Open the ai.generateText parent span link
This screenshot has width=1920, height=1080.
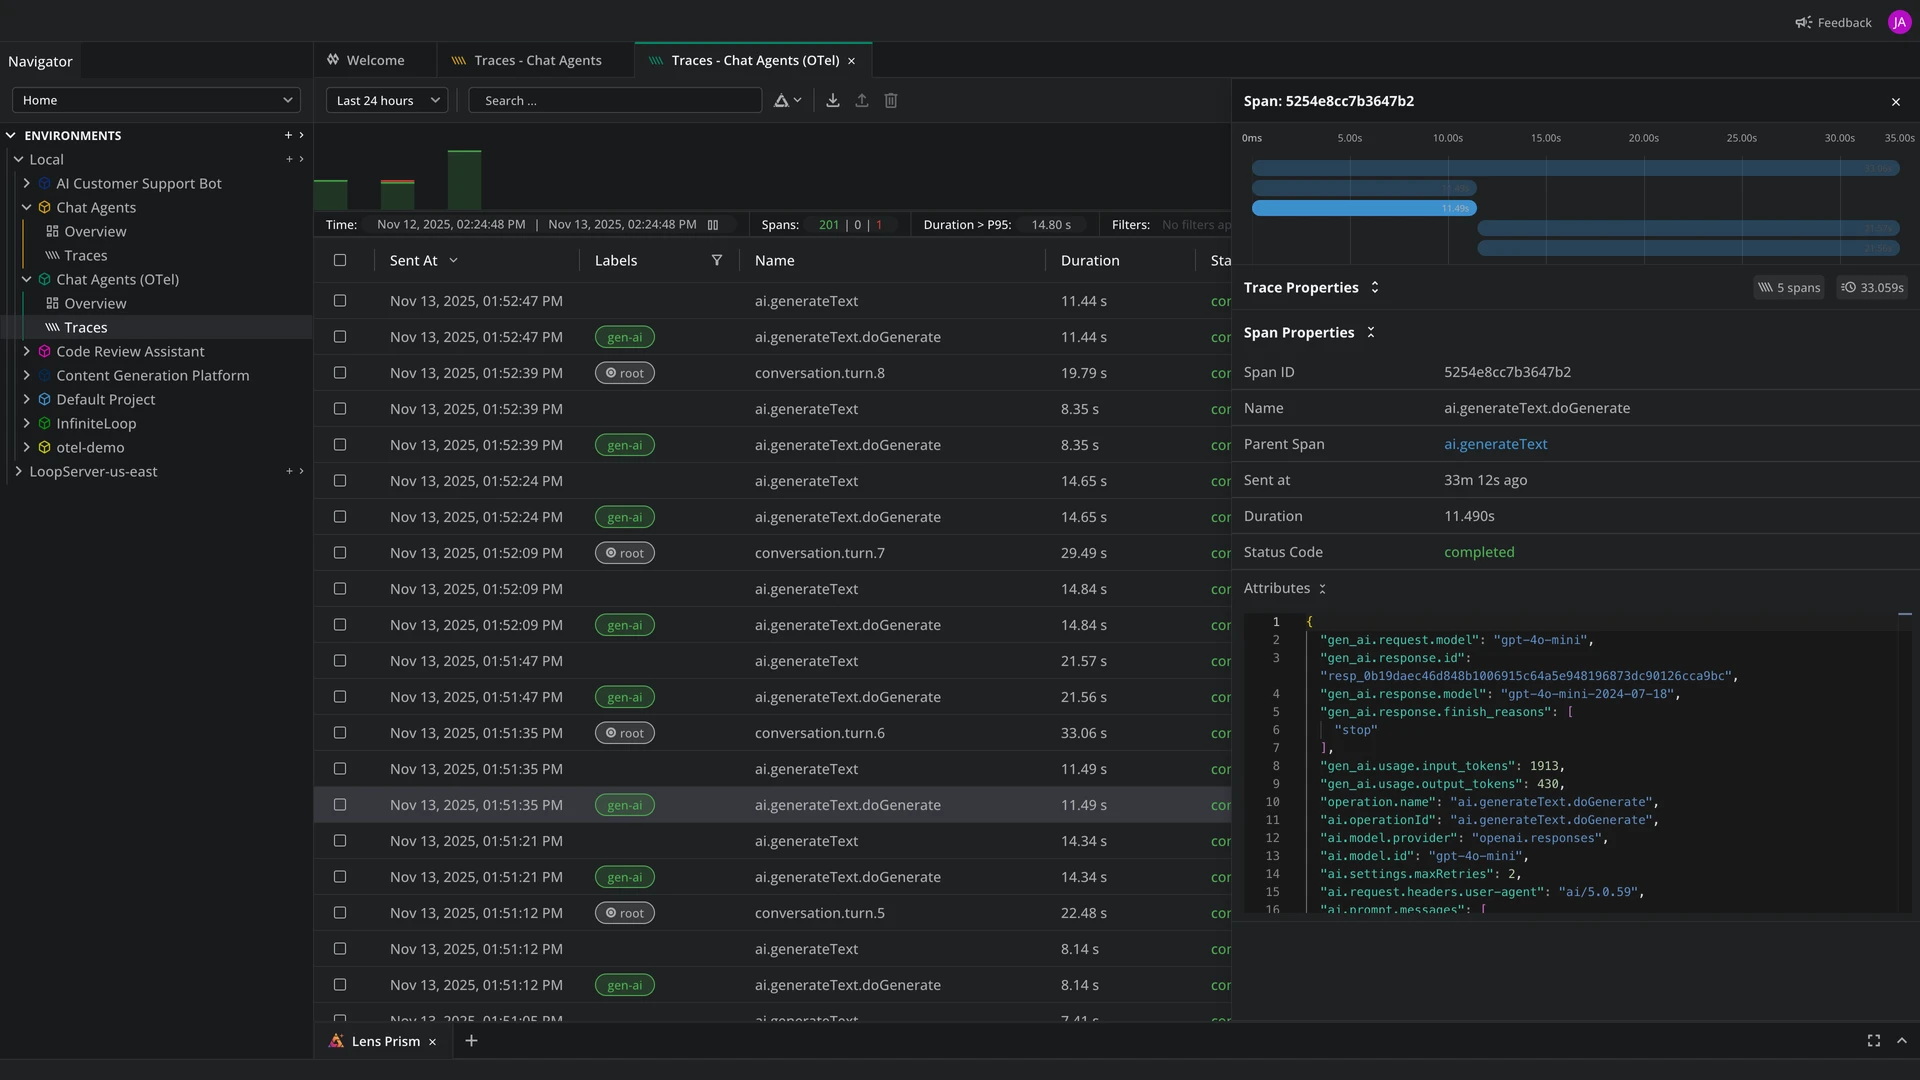click(x=1495, y=444)
